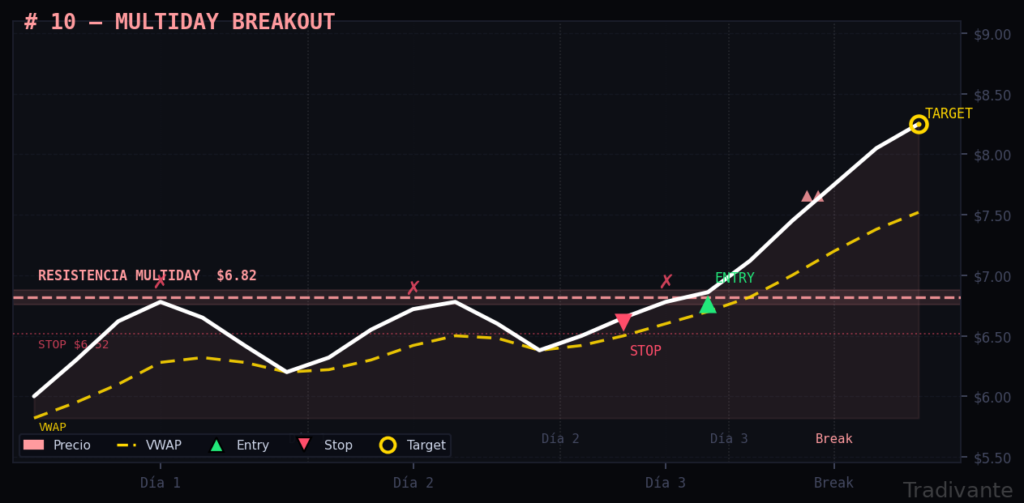Click the green Entry triangle marker on chart
Viewport: 1024px width, 503px height.
tap(708, 305)
